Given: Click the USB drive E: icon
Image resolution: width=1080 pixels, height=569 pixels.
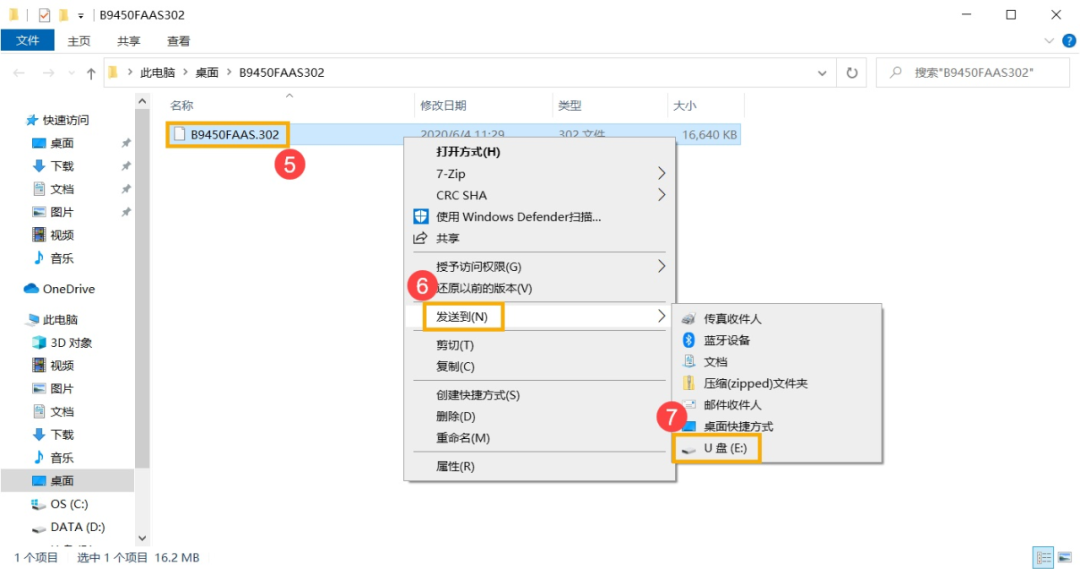Looking at the screenshot, I should [689, 448].
